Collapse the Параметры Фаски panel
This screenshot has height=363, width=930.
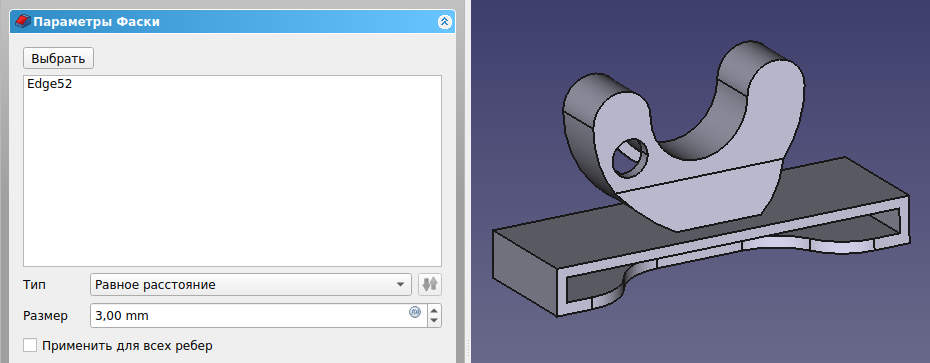(444, 23)
